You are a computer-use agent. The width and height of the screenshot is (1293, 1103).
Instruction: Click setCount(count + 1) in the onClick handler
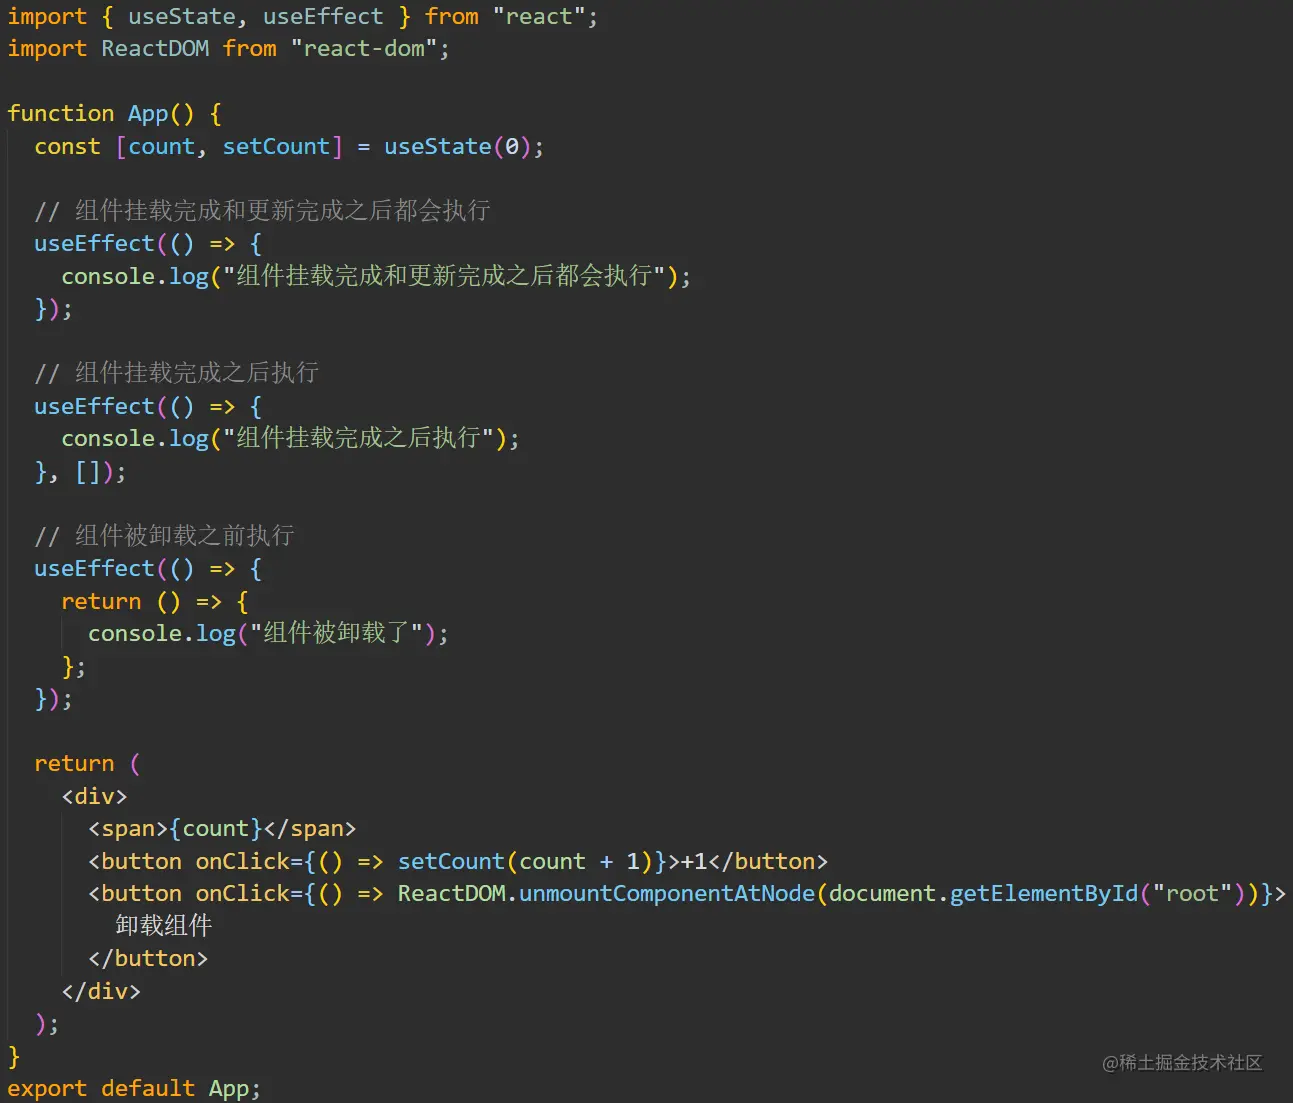525,861
